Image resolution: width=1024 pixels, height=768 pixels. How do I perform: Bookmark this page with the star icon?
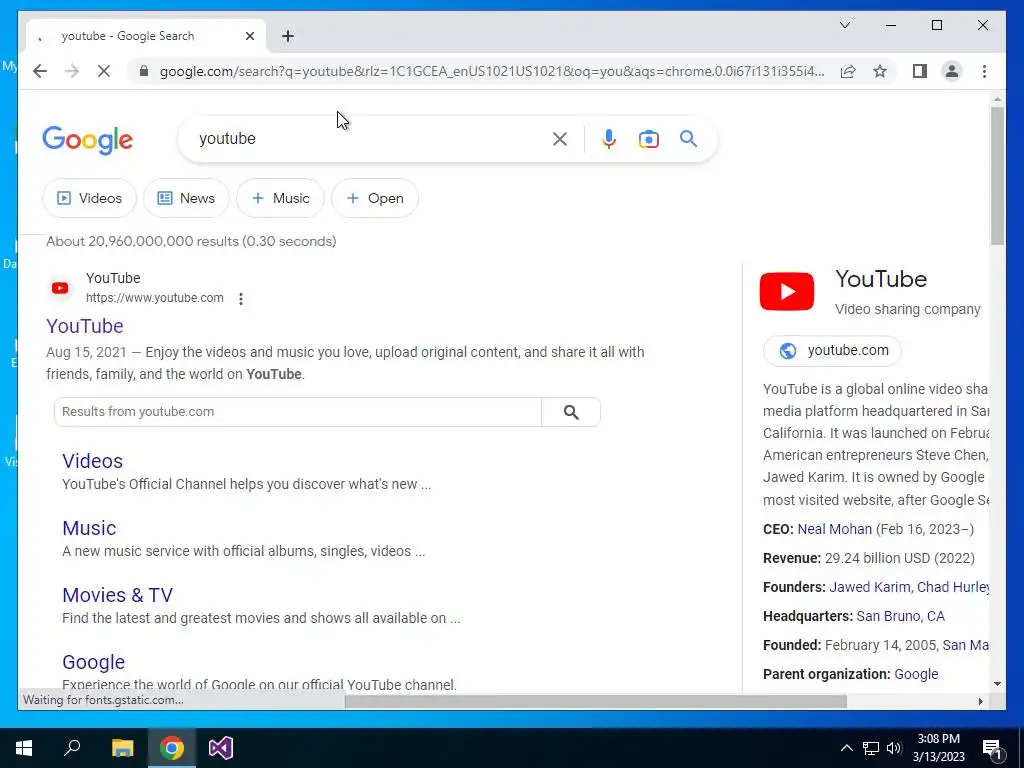click(x=880, y=71)
